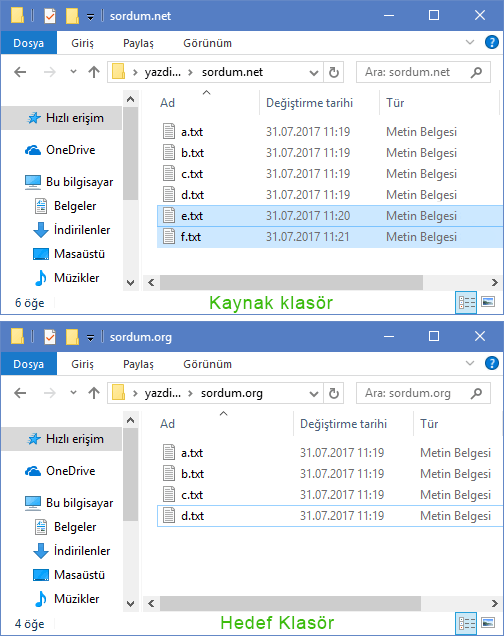This screenshot has width=504, height=636.
Task: Open Hızlı erişim in sordum.net sidebar
Action: click(62, 118)
